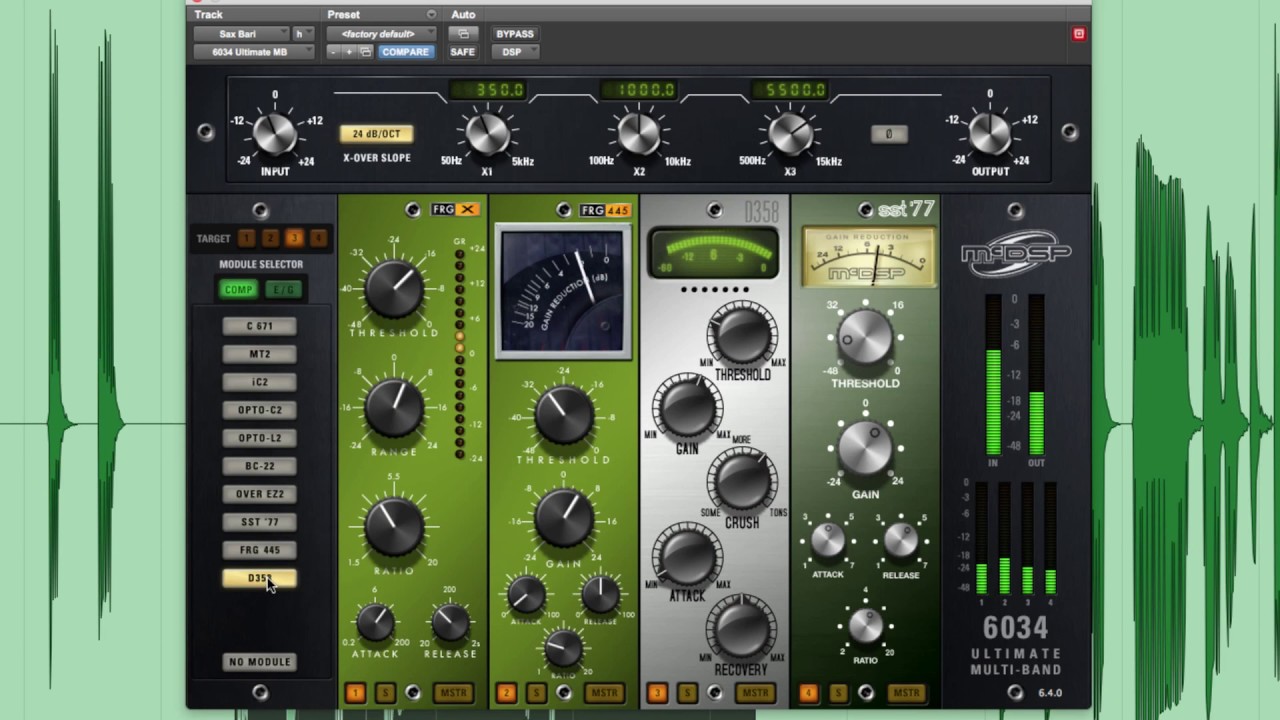Click the copy settings icon beside COMPARE
The image size is (1280, 720).
click(x=366, y=52)
